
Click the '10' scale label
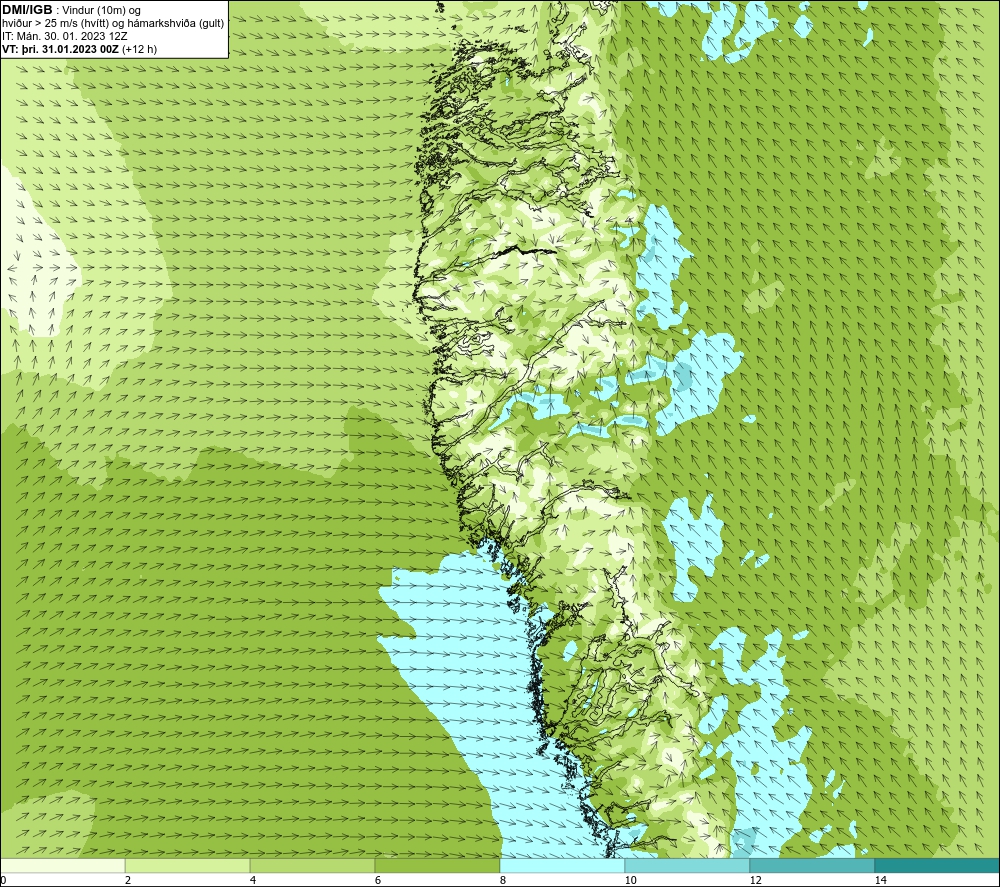click(630, 880)
